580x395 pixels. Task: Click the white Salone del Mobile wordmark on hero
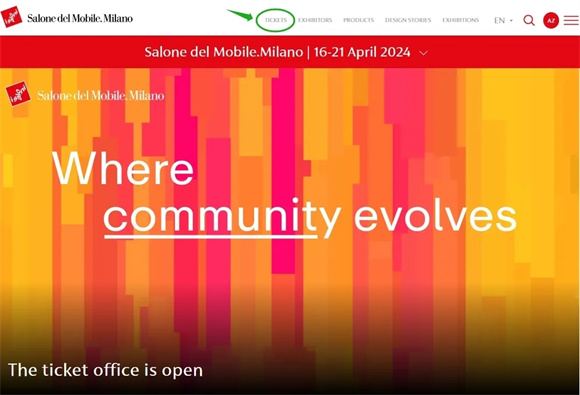click(x=101, y=96)
